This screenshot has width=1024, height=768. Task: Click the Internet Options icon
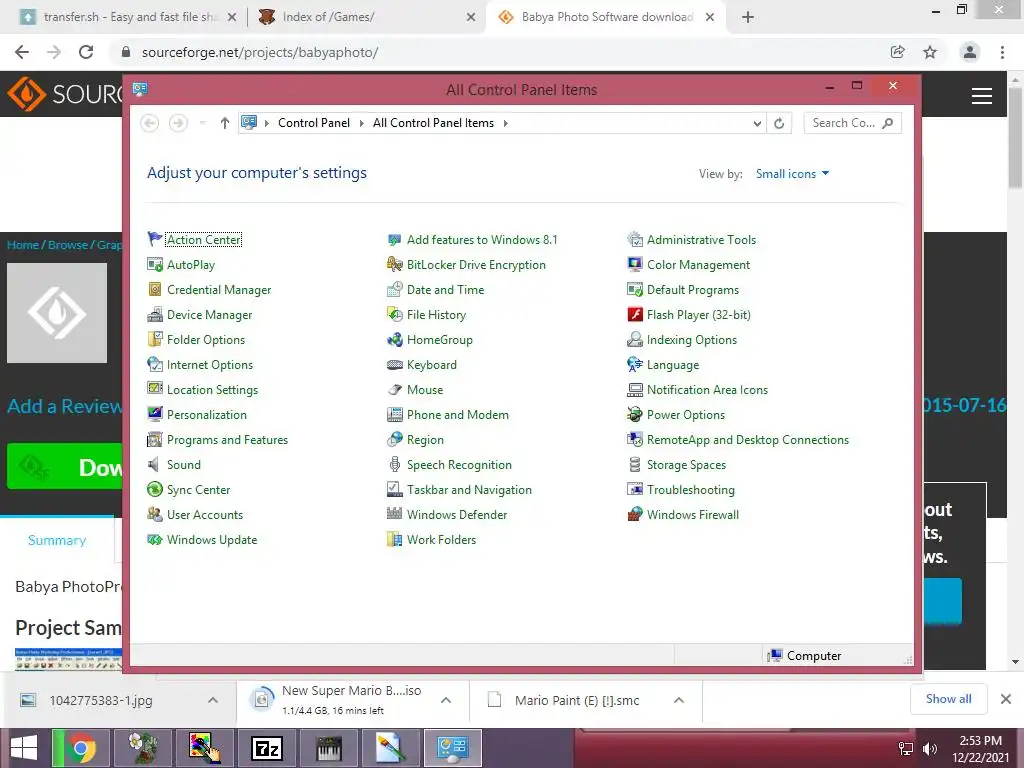tap(154, 364)
